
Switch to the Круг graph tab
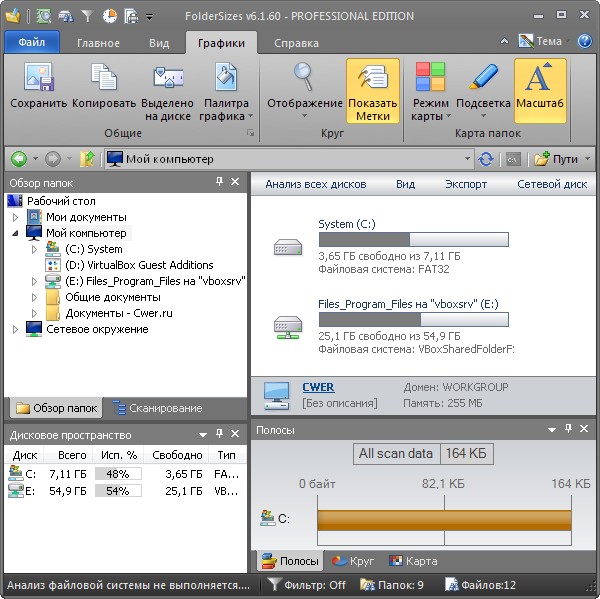pyautogui.click(x=353, y=561)
